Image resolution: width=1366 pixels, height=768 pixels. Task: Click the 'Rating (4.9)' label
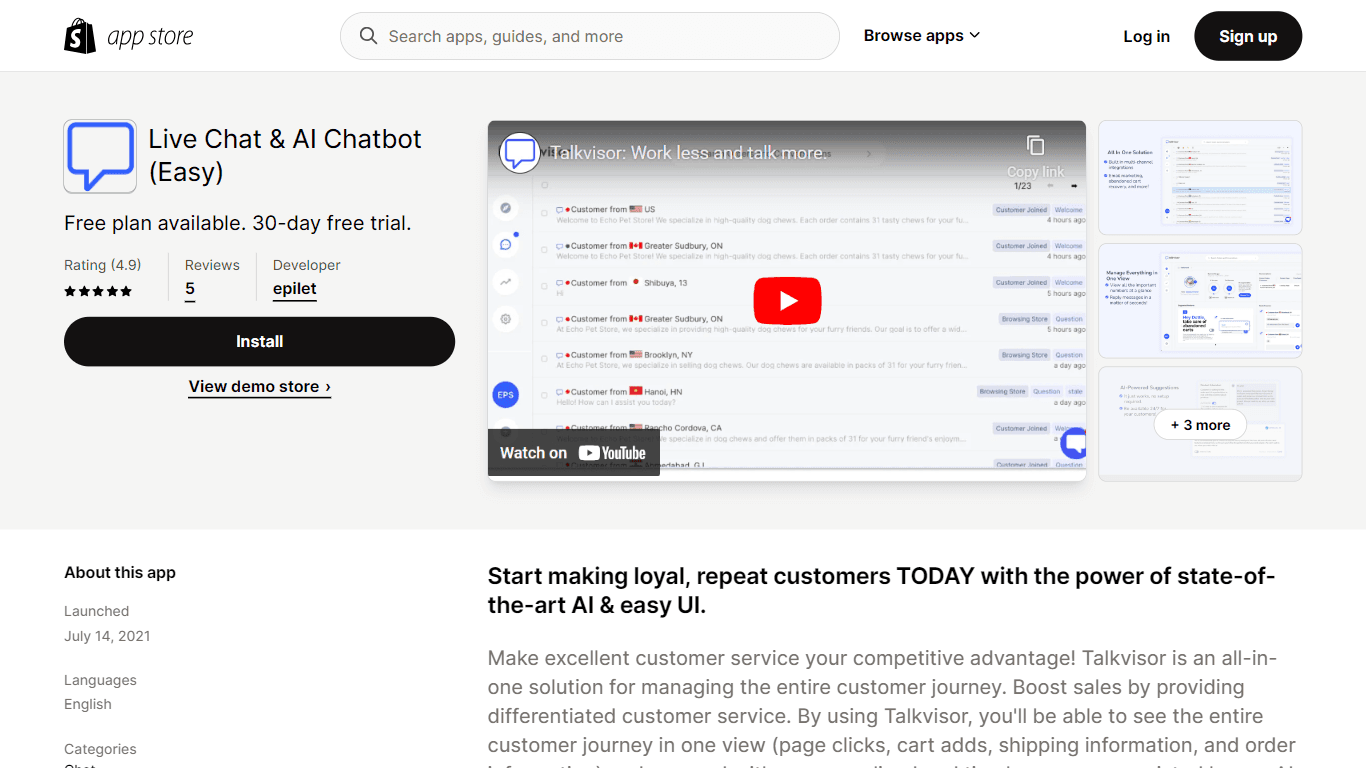point(103,265)
